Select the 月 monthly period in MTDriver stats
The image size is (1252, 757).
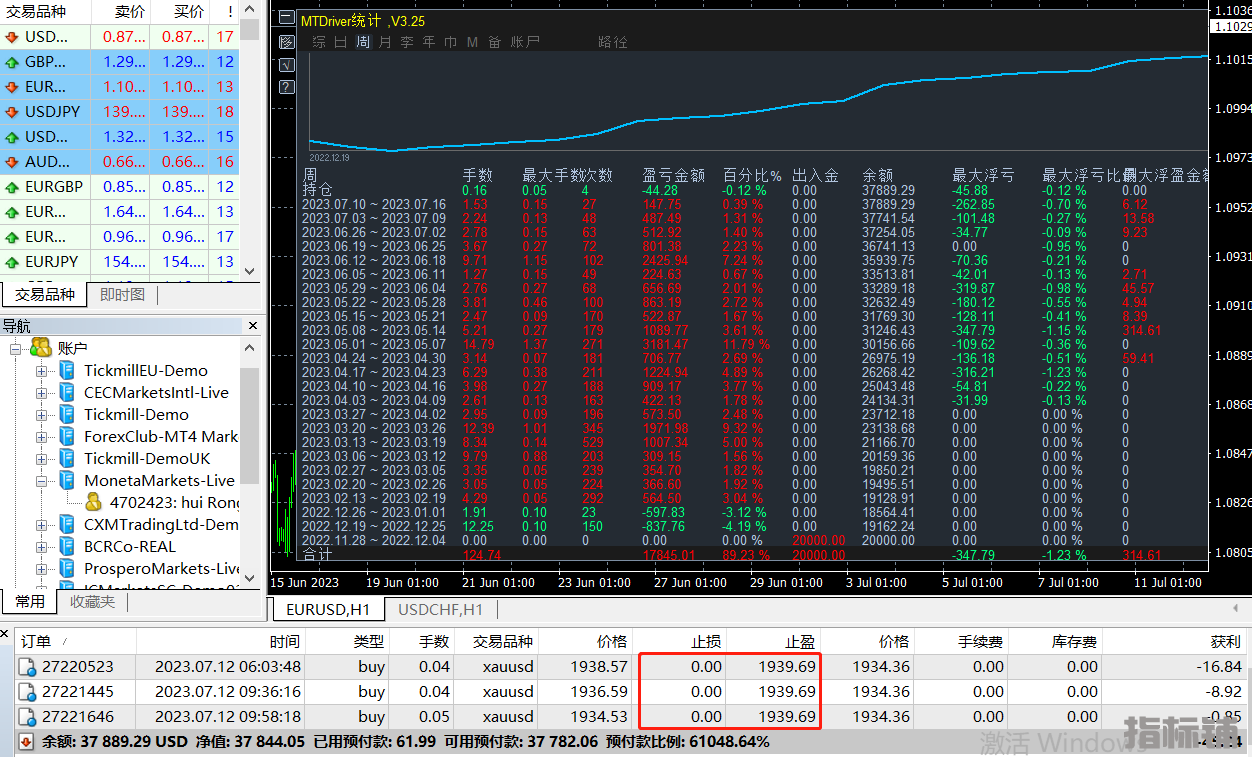coord(385,42)
